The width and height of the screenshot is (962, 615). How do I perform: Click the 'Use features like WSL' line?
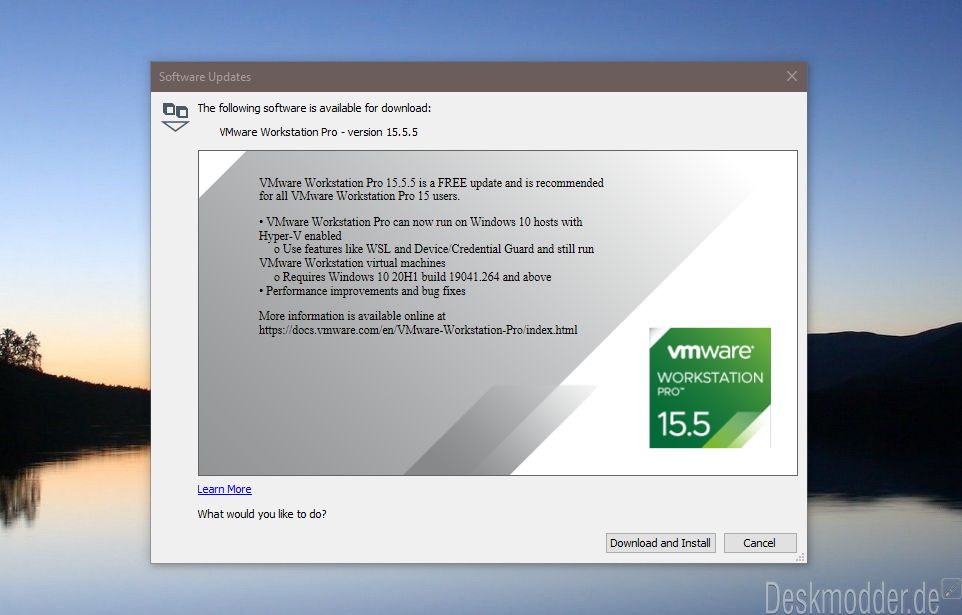click(434, 249)
